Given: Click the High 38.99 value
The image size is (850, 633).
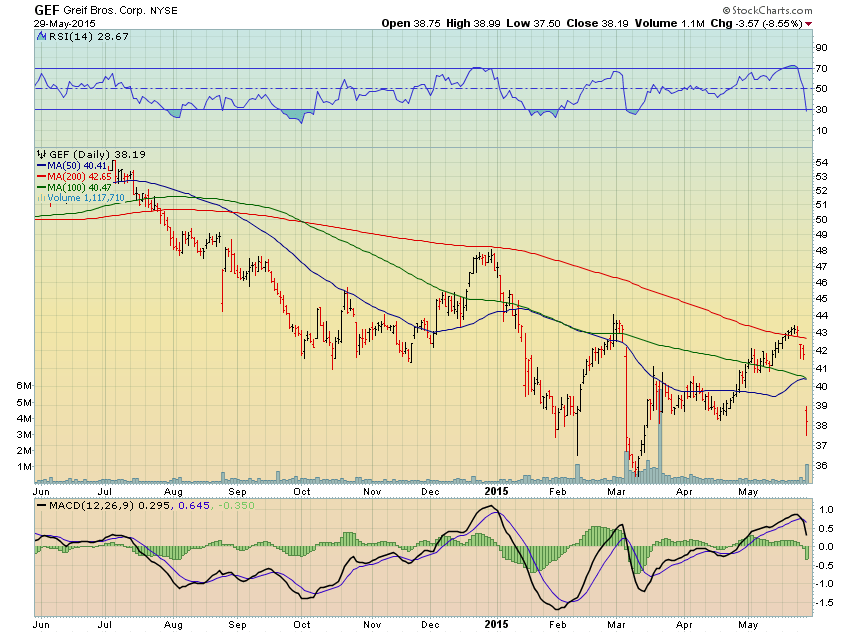Looking at the screenshot, I should (473, 23).
